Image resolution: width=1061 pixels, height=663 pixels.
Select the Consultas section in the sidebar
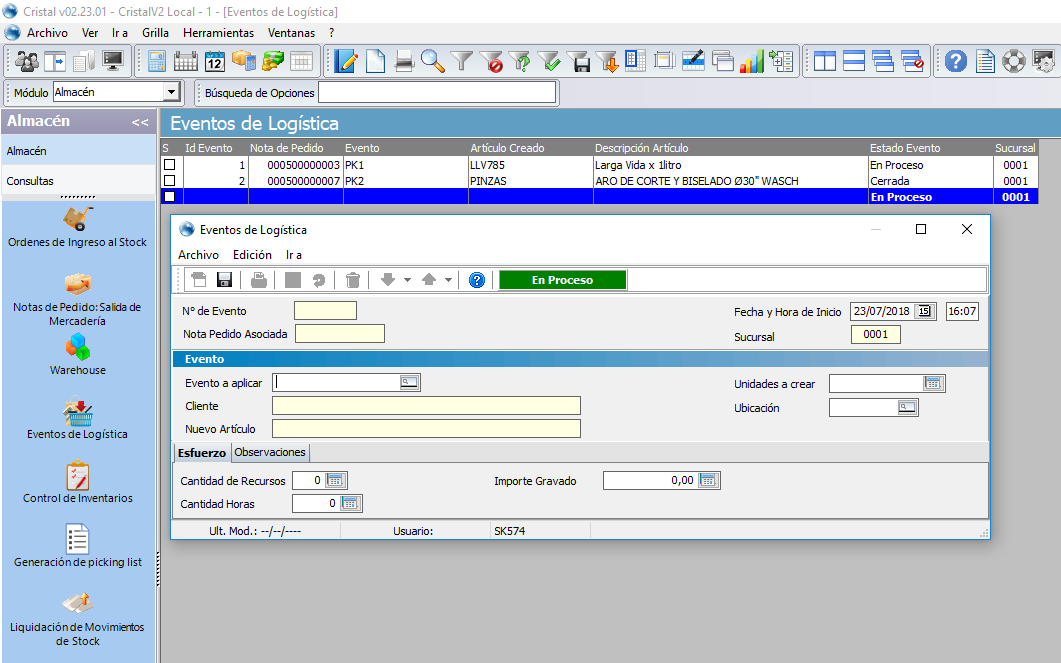click(x=30, y=181)
